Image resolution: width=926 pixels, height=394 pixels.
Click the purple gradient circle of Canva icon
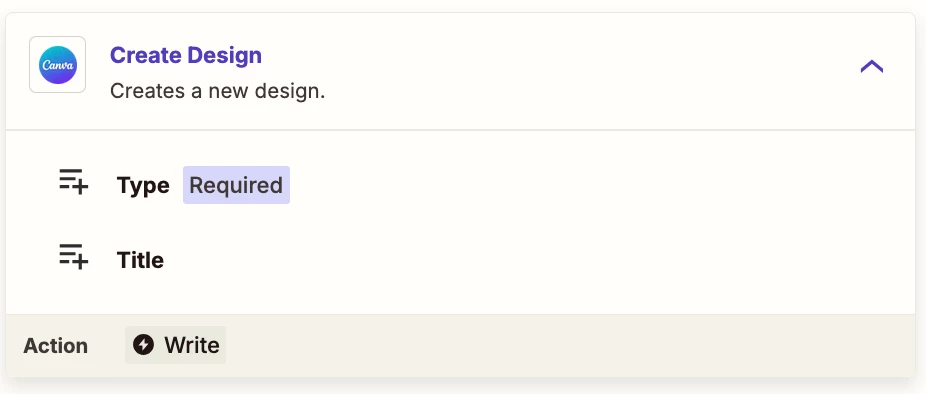[57, 65]
